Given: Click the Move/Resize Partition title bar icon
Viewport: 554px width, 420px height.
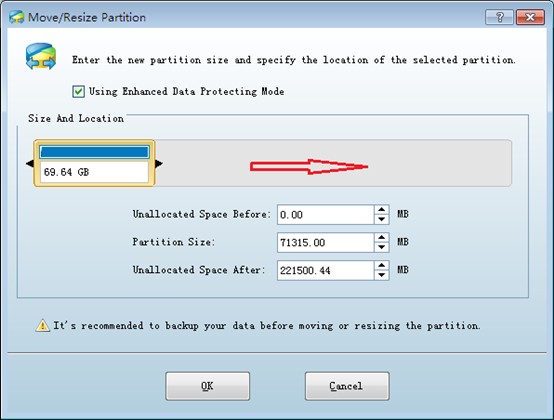Looking at the screenshot, I should tap(17, 17).
